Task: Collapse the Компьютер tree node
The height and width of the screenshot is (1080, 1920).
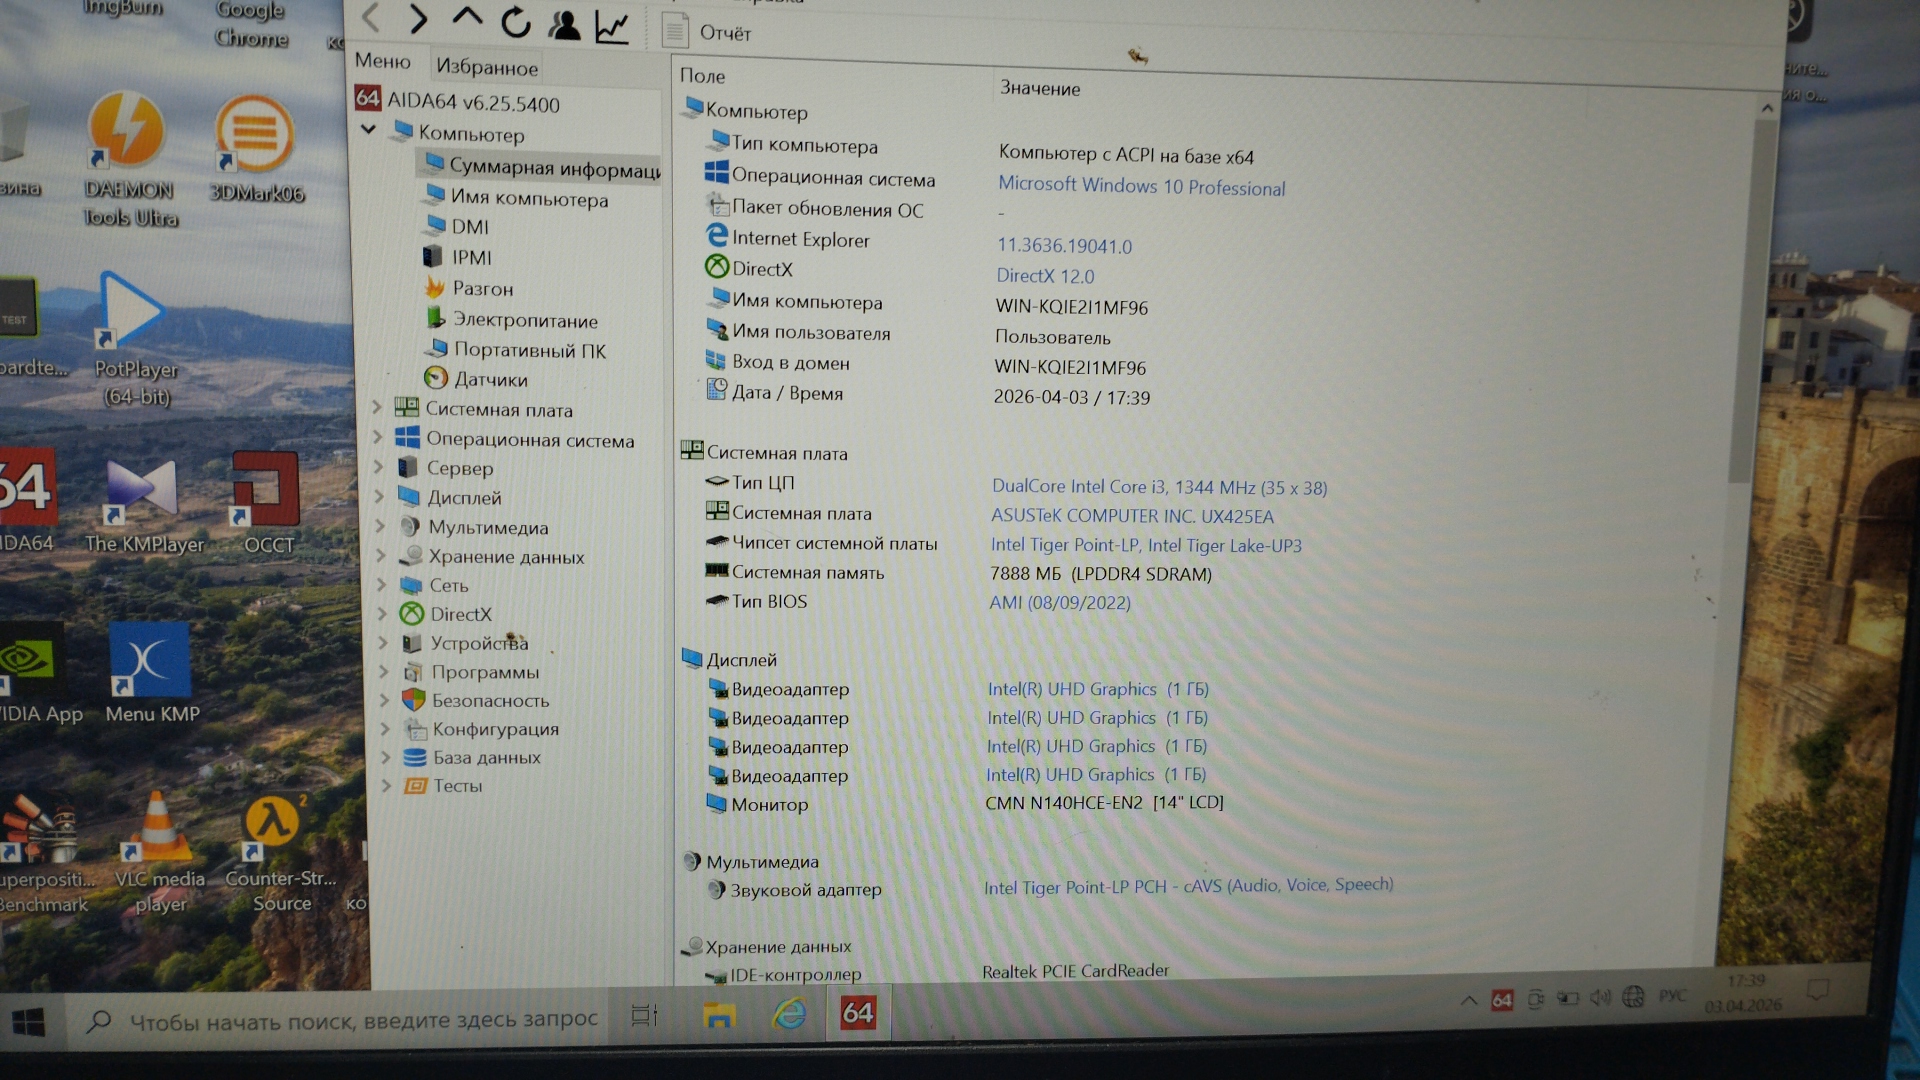Action: [x=369, y=130]
